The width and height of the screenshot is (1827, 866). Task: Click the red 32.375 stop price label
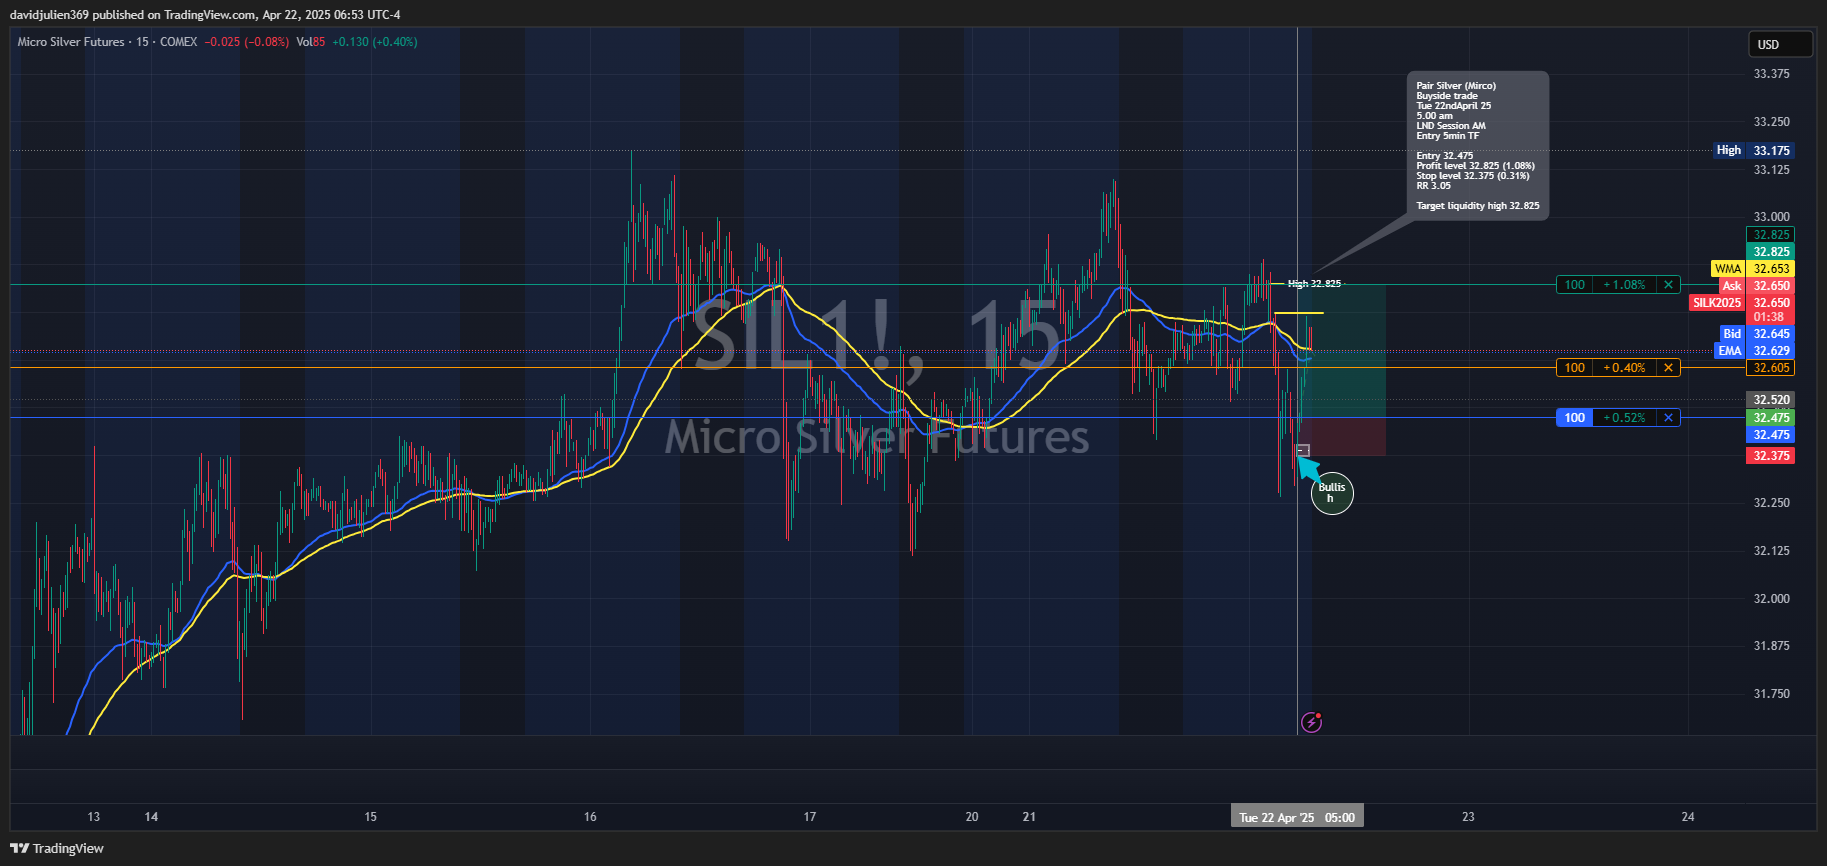(x=1771, y=456)
